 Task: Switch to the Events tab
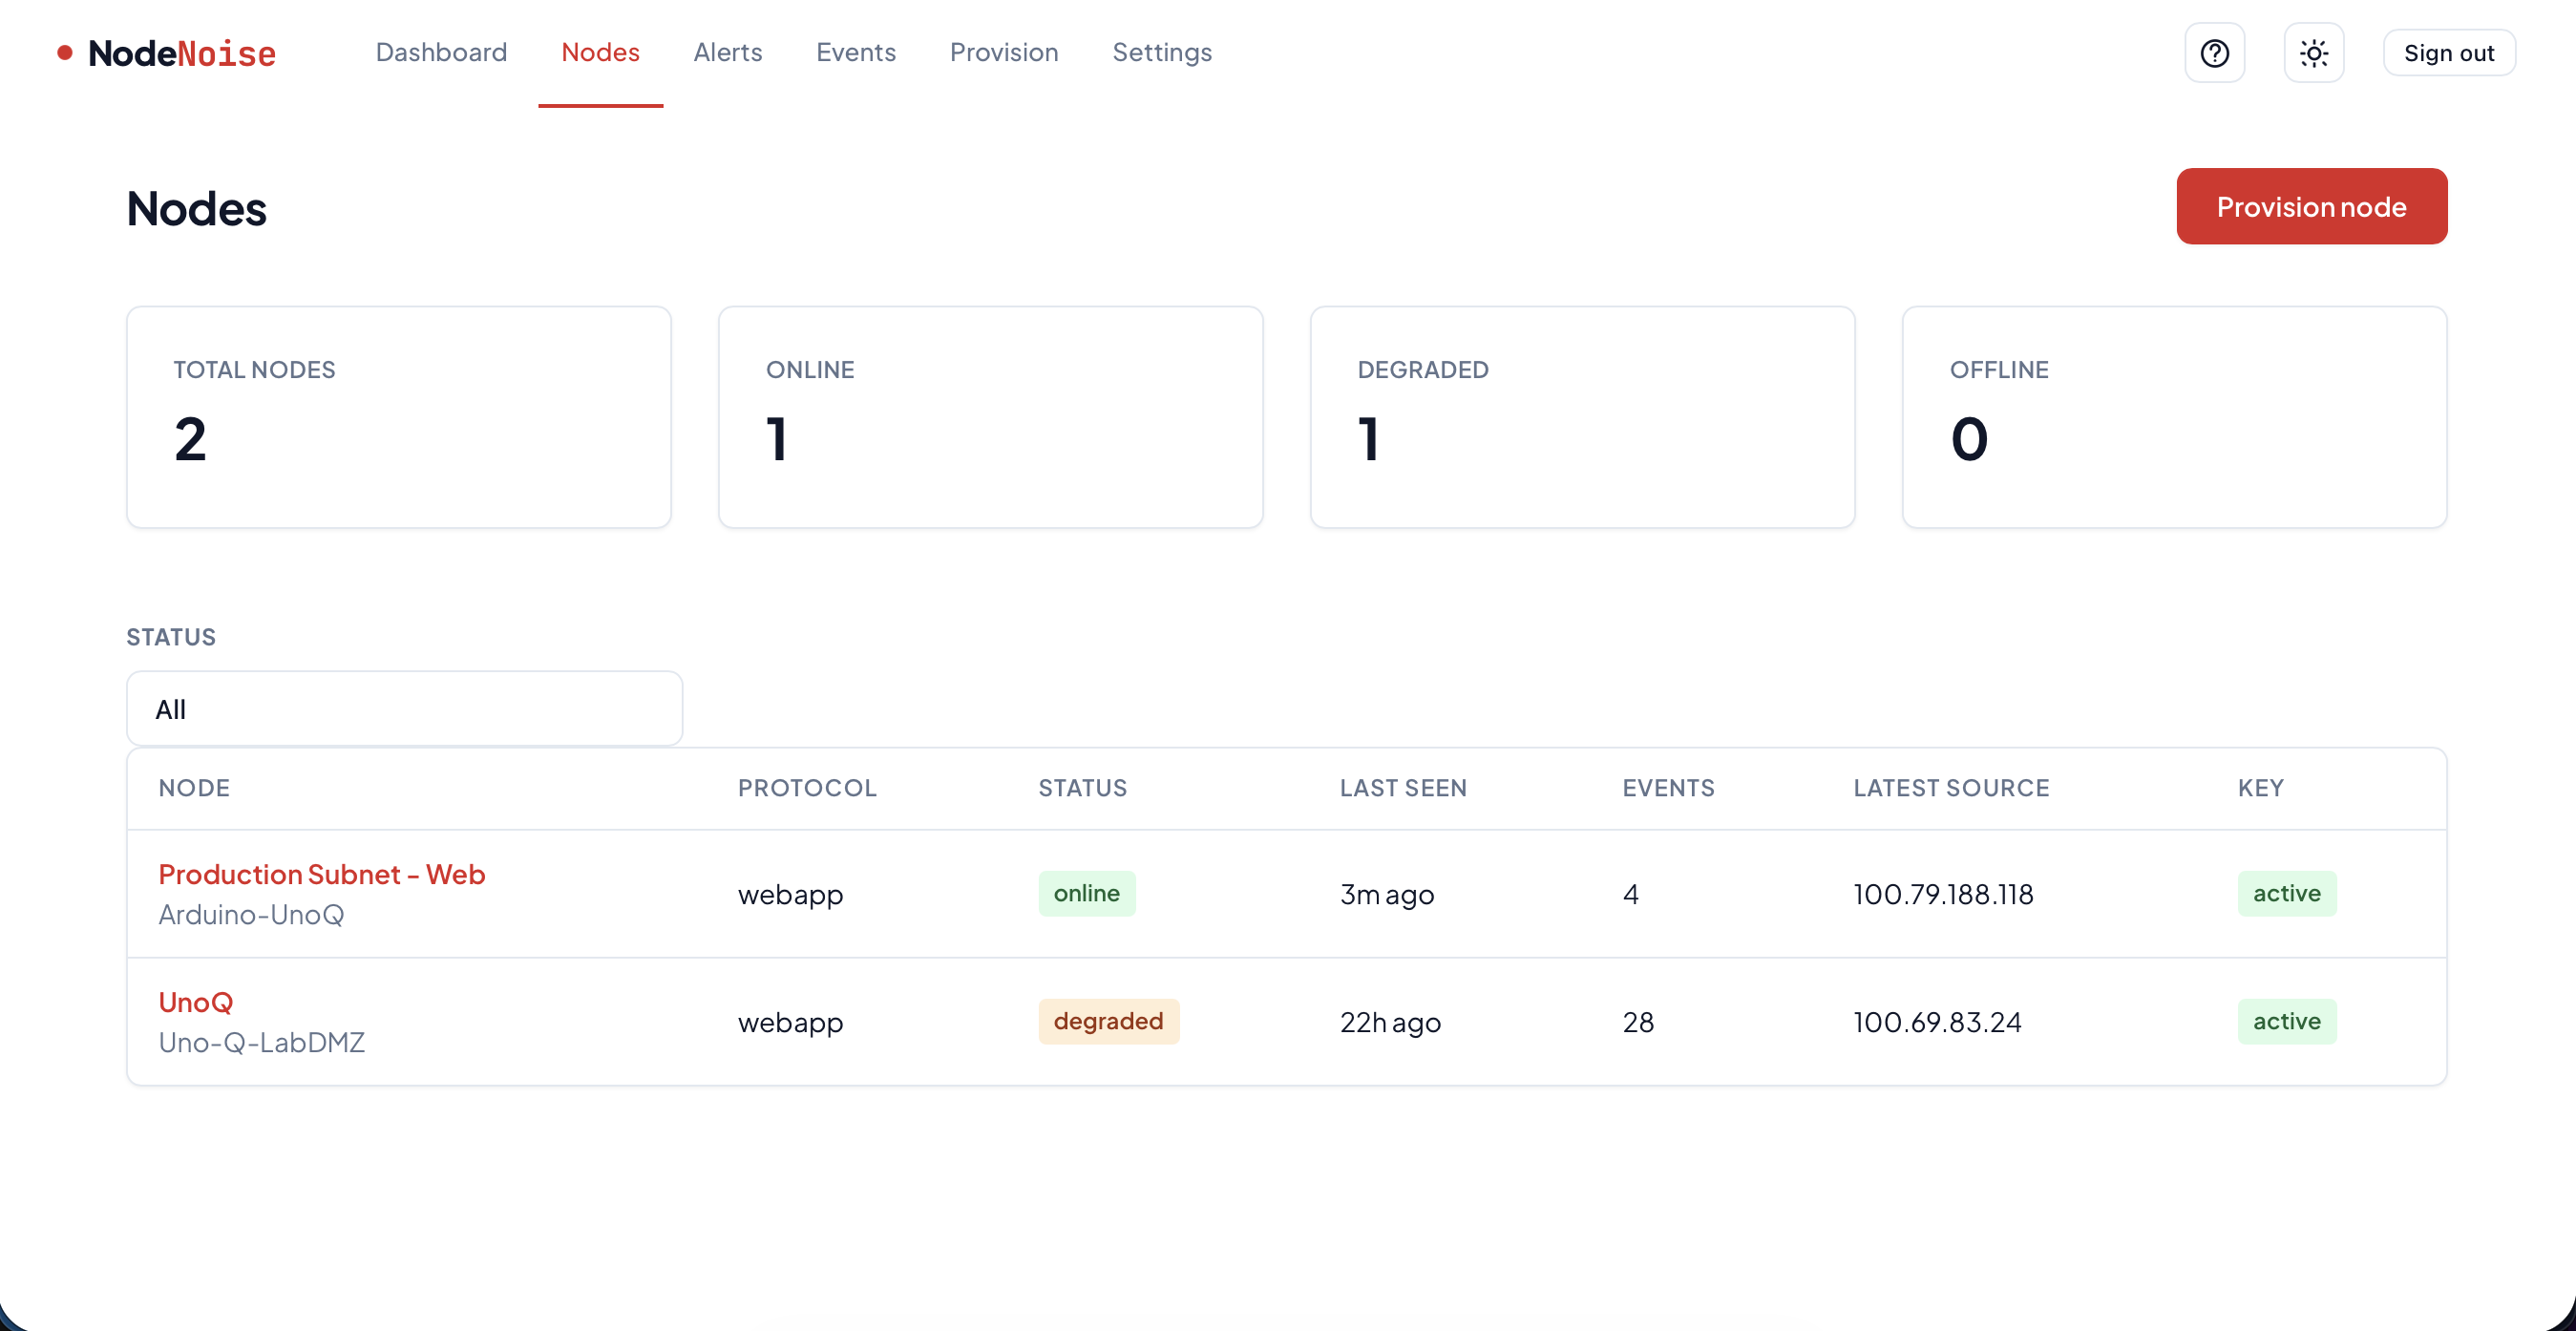click(x=856, y=52)
